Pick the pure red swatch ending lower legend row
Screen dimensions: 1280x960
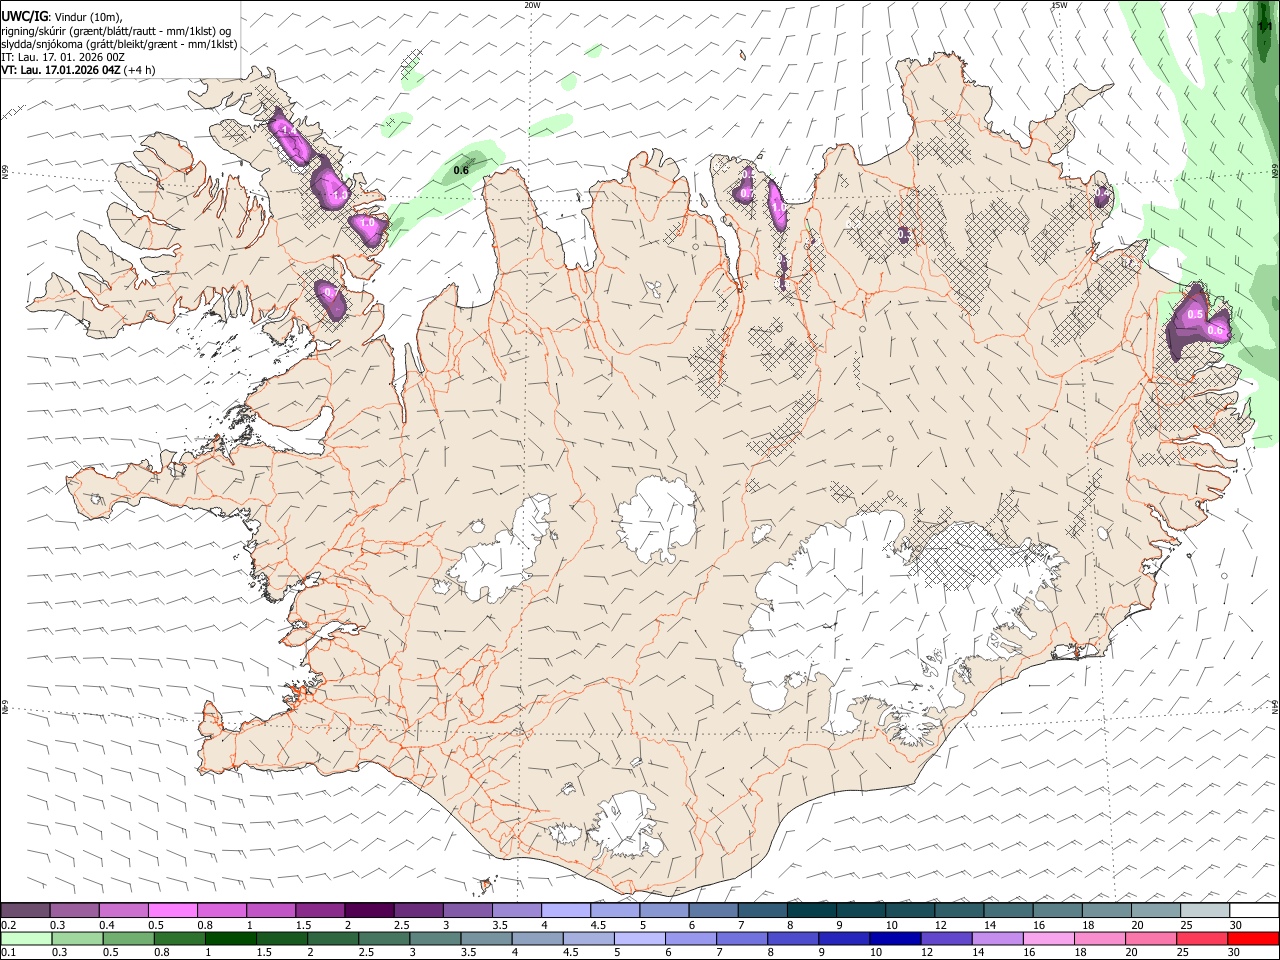tap(1254, 938)
